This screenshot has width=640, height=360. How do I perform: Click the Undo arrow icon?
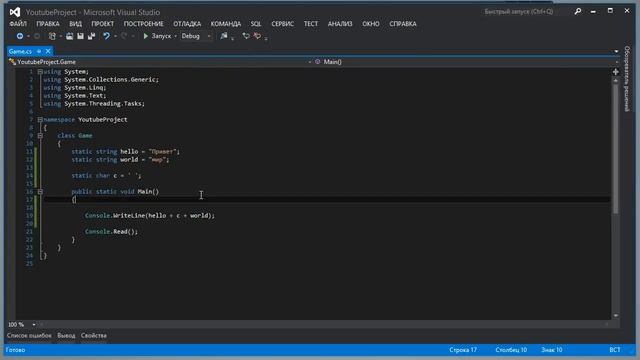[107, 36]
